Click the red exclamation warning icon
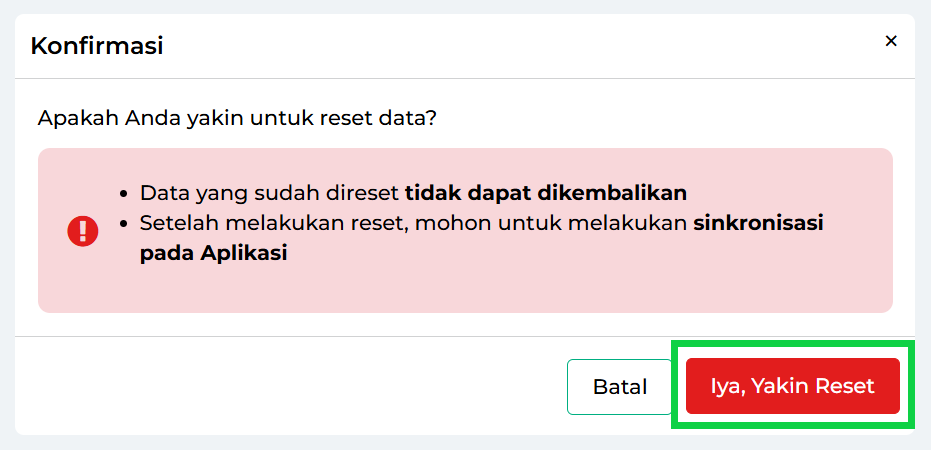The width and height of the screenshot is (931, 450). click(83, 231)
